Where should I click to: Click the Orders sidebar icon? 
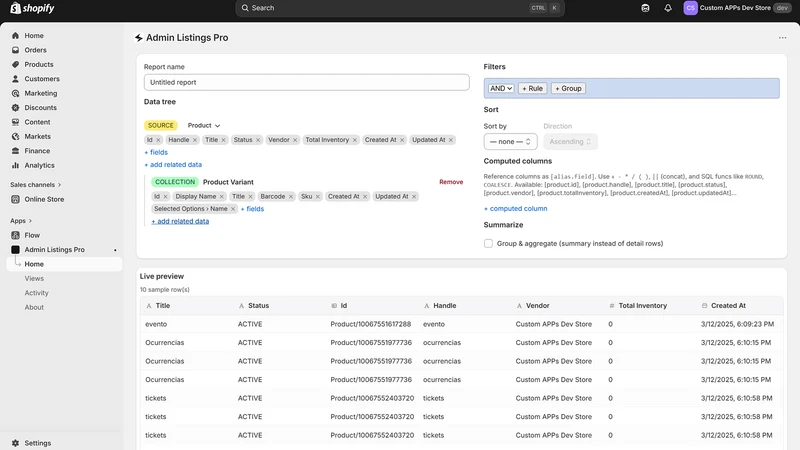pos(15,50)
